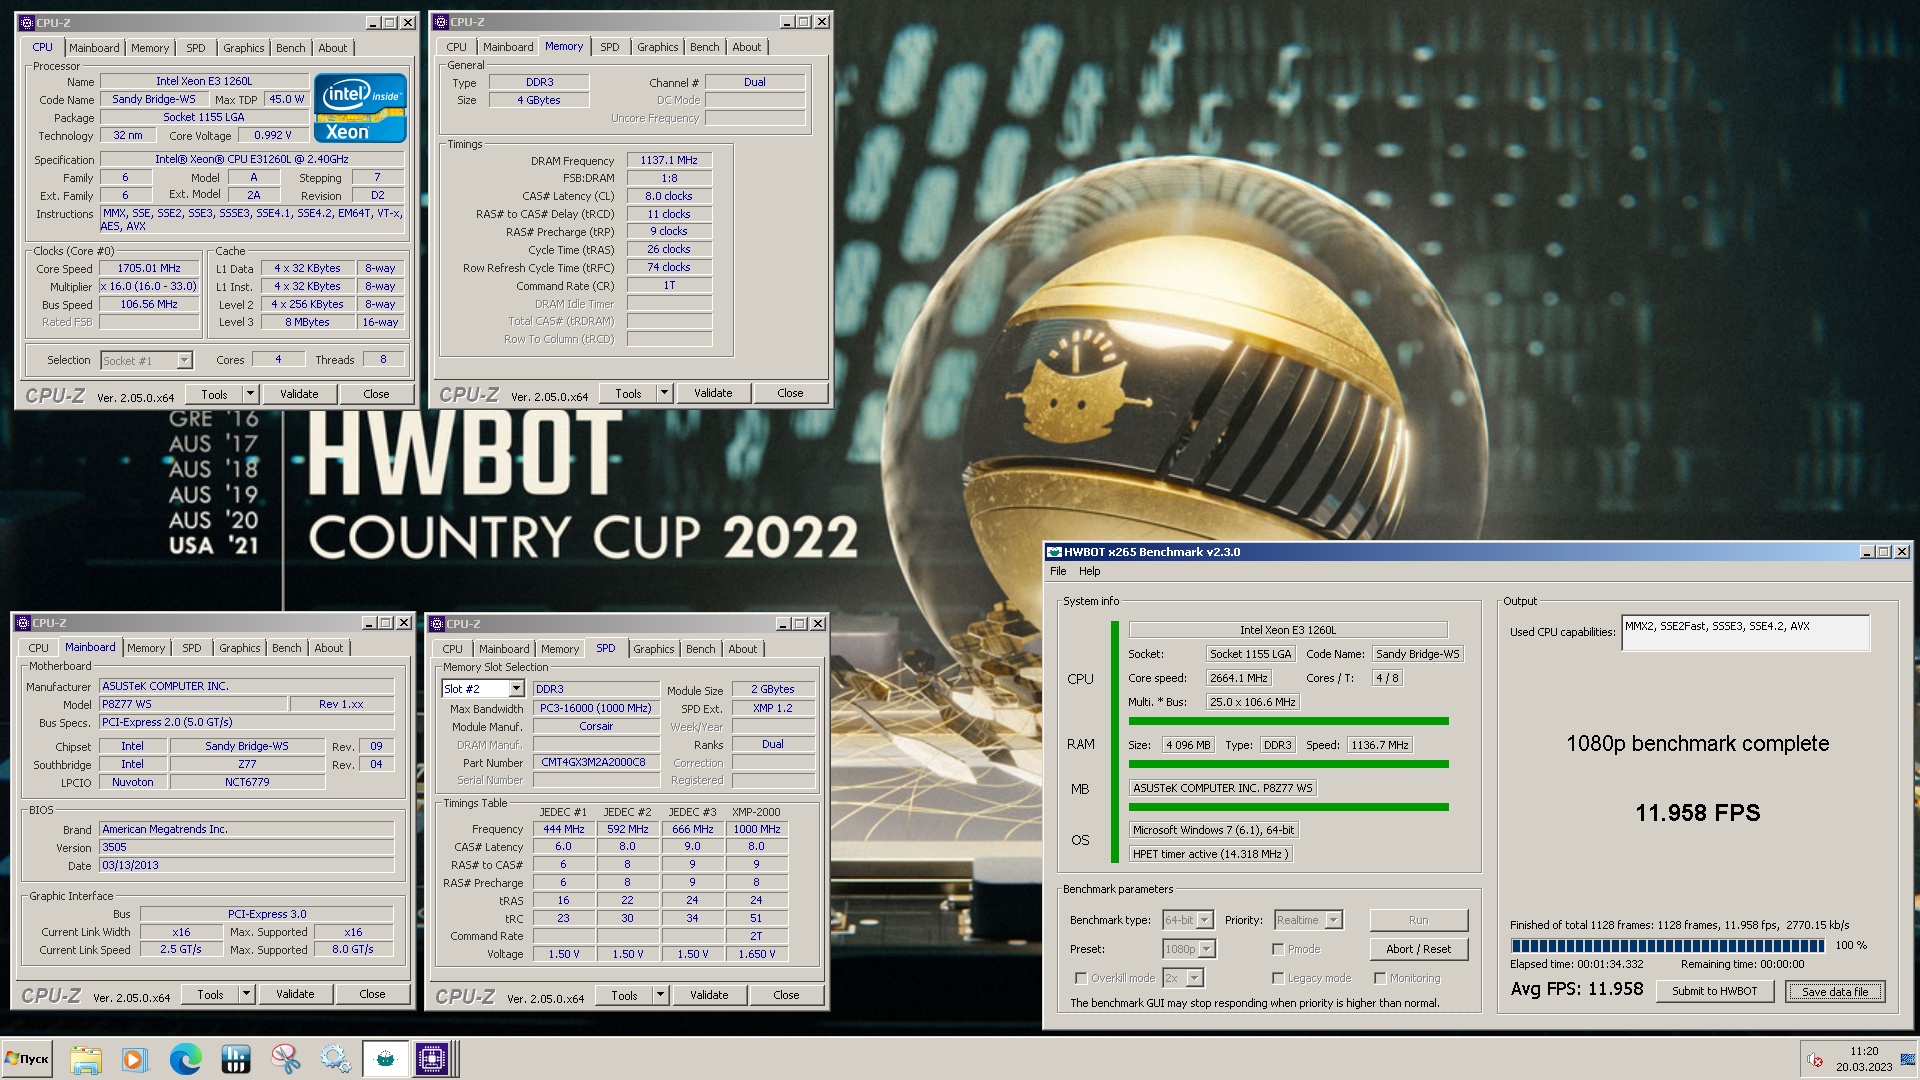Switch to Bench tab in top-left CPU-Z
The image size is (1920, 1080).
click(x=291, y=48)
